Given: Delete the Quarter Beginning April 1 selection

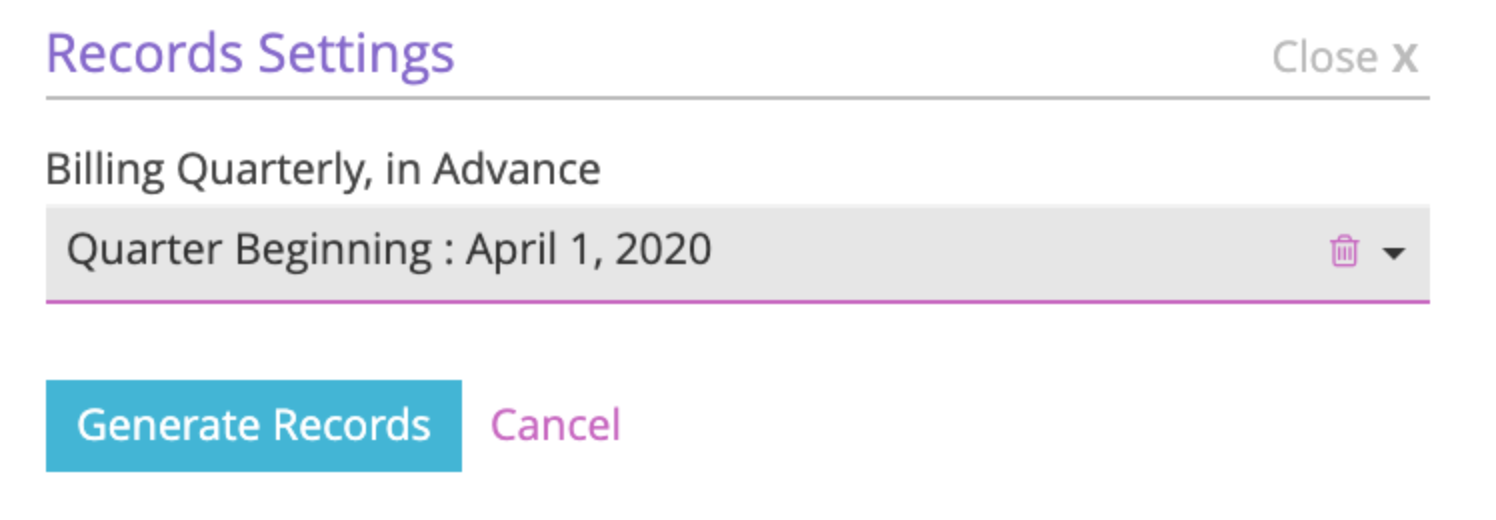Looking at the screenshot, I should 1344,251.
